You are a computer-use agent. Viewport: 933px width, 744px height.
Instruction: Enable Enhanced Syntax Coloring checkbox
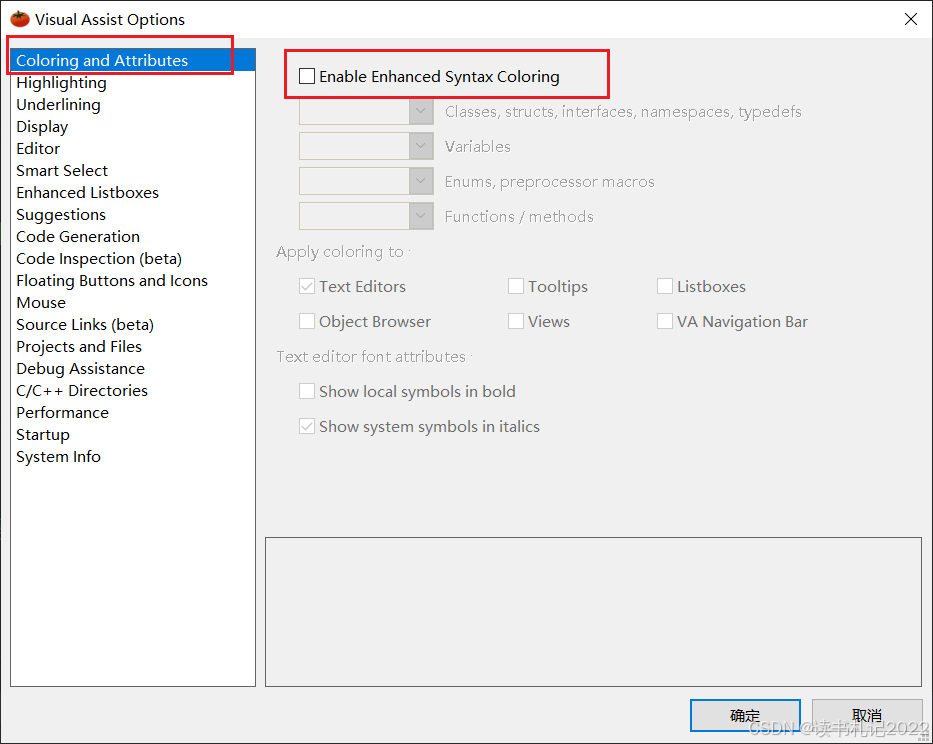tap(306, 76)
